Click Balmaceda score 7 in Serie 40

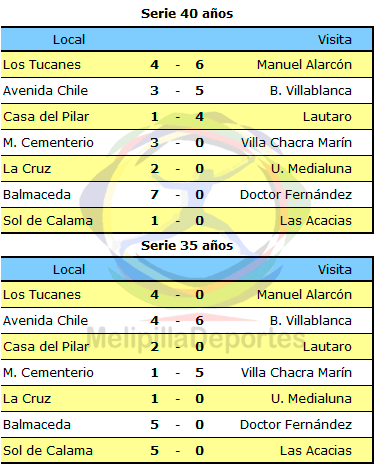coord(154,194)
